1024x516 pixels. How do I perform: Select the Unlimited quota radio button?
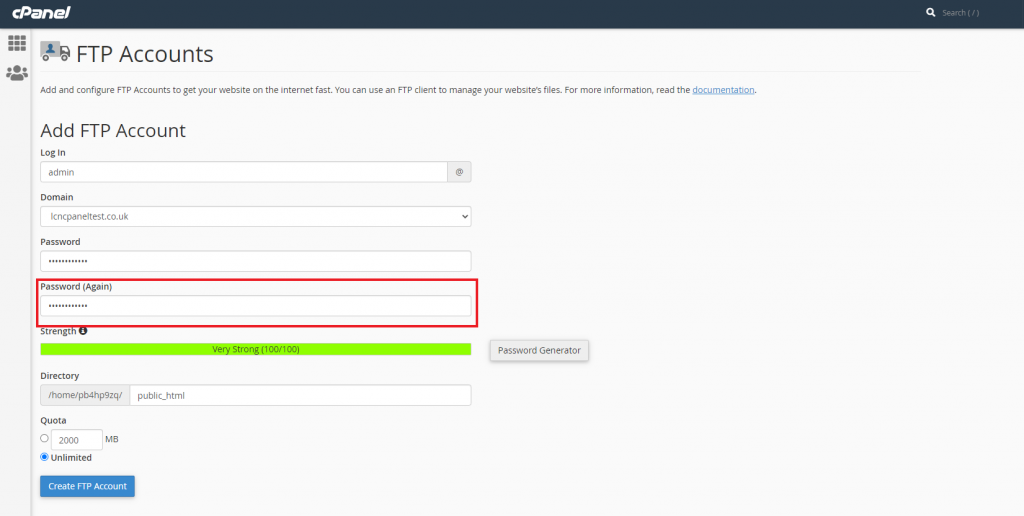point(44,457)
